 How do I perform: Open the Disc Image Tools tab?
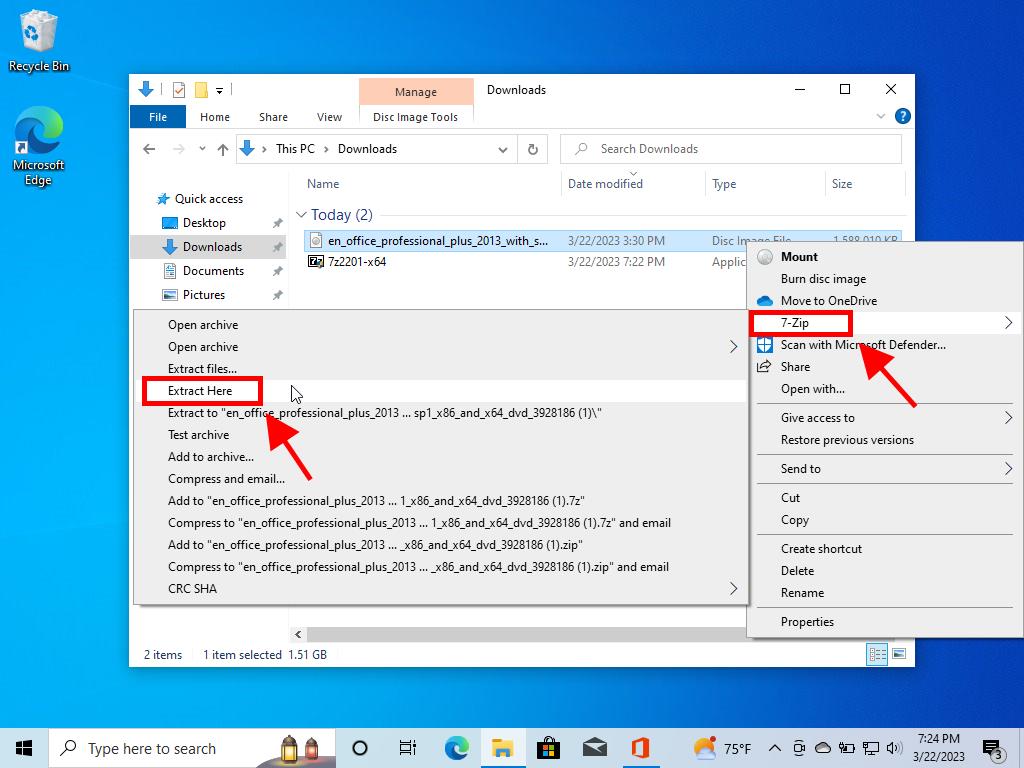coord(415,117)
